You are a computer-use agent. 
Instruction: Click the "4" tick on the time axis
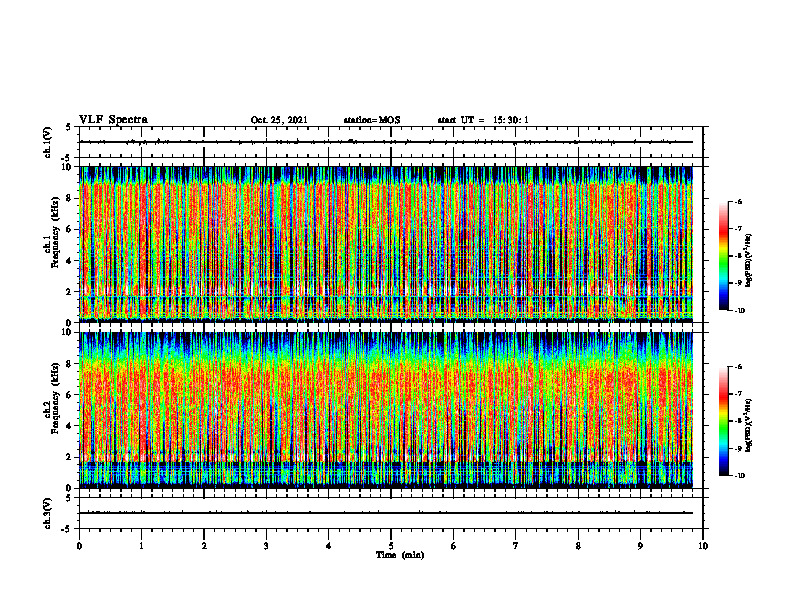329,546
